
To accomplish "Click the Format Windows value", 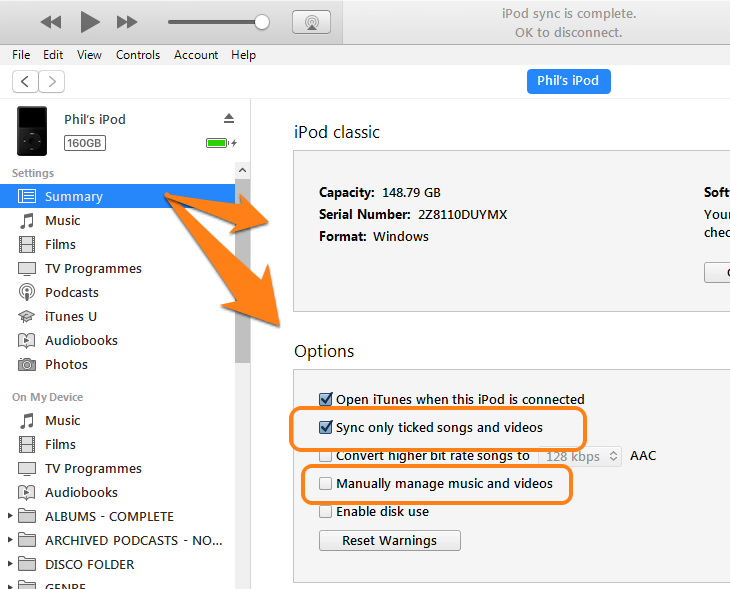I will pyautogui.click(x=400, y=237).
